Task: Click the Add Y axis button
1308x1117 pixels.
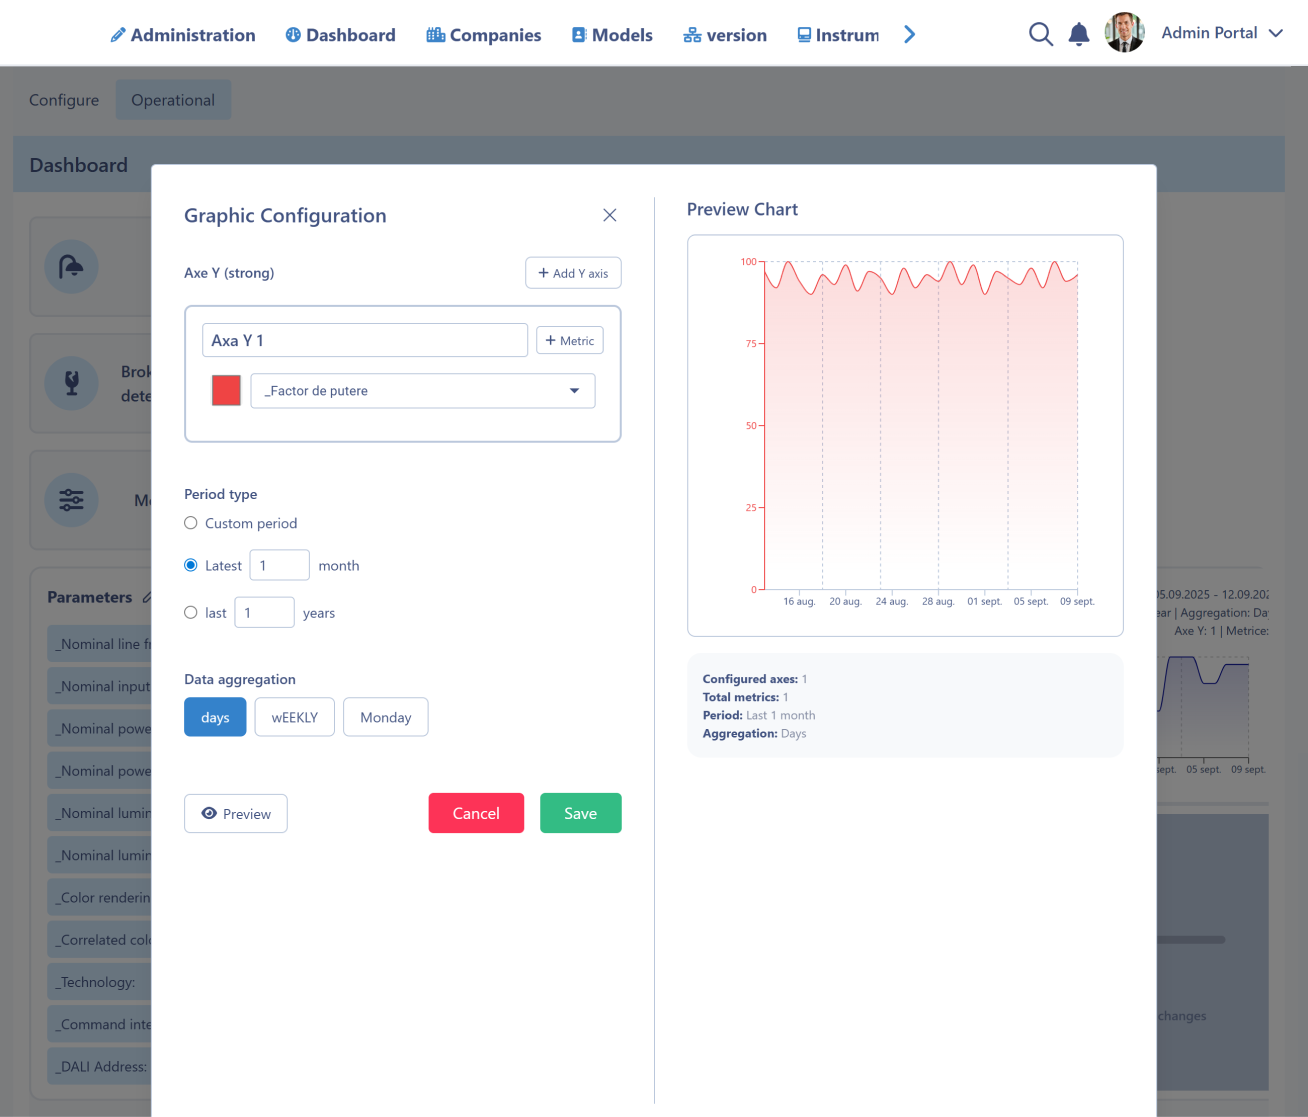Action: [573, 273]
